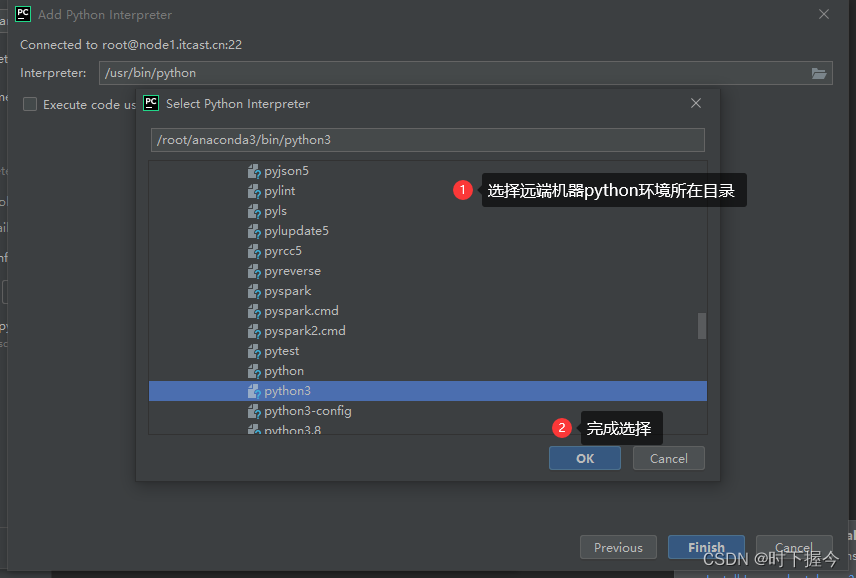Click the pyrcc5 file icon
Screen dimensions: 856x578
(254, 252)
